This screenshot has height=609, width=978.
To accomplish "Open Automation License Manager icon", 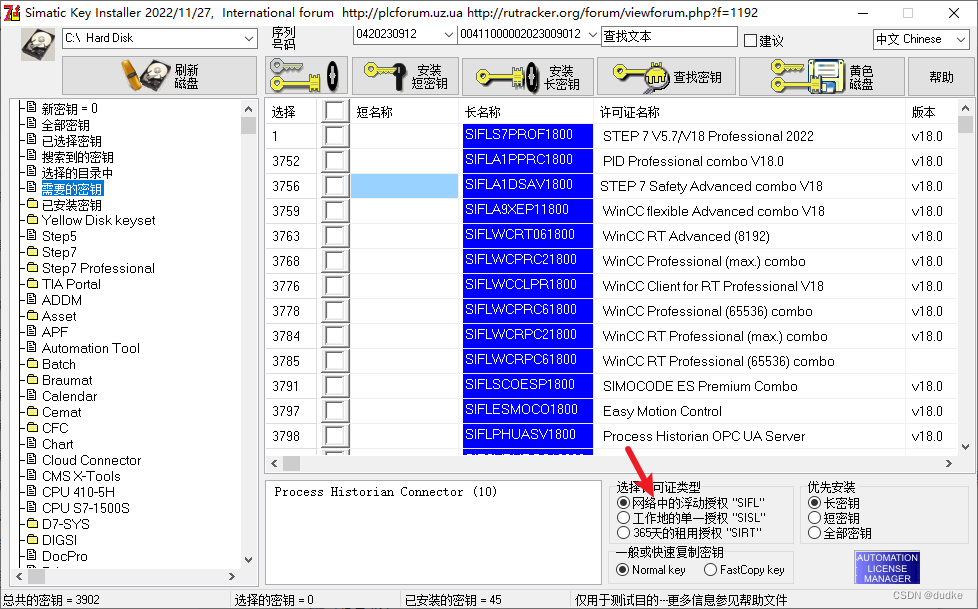I will click(x=887, y=567).
